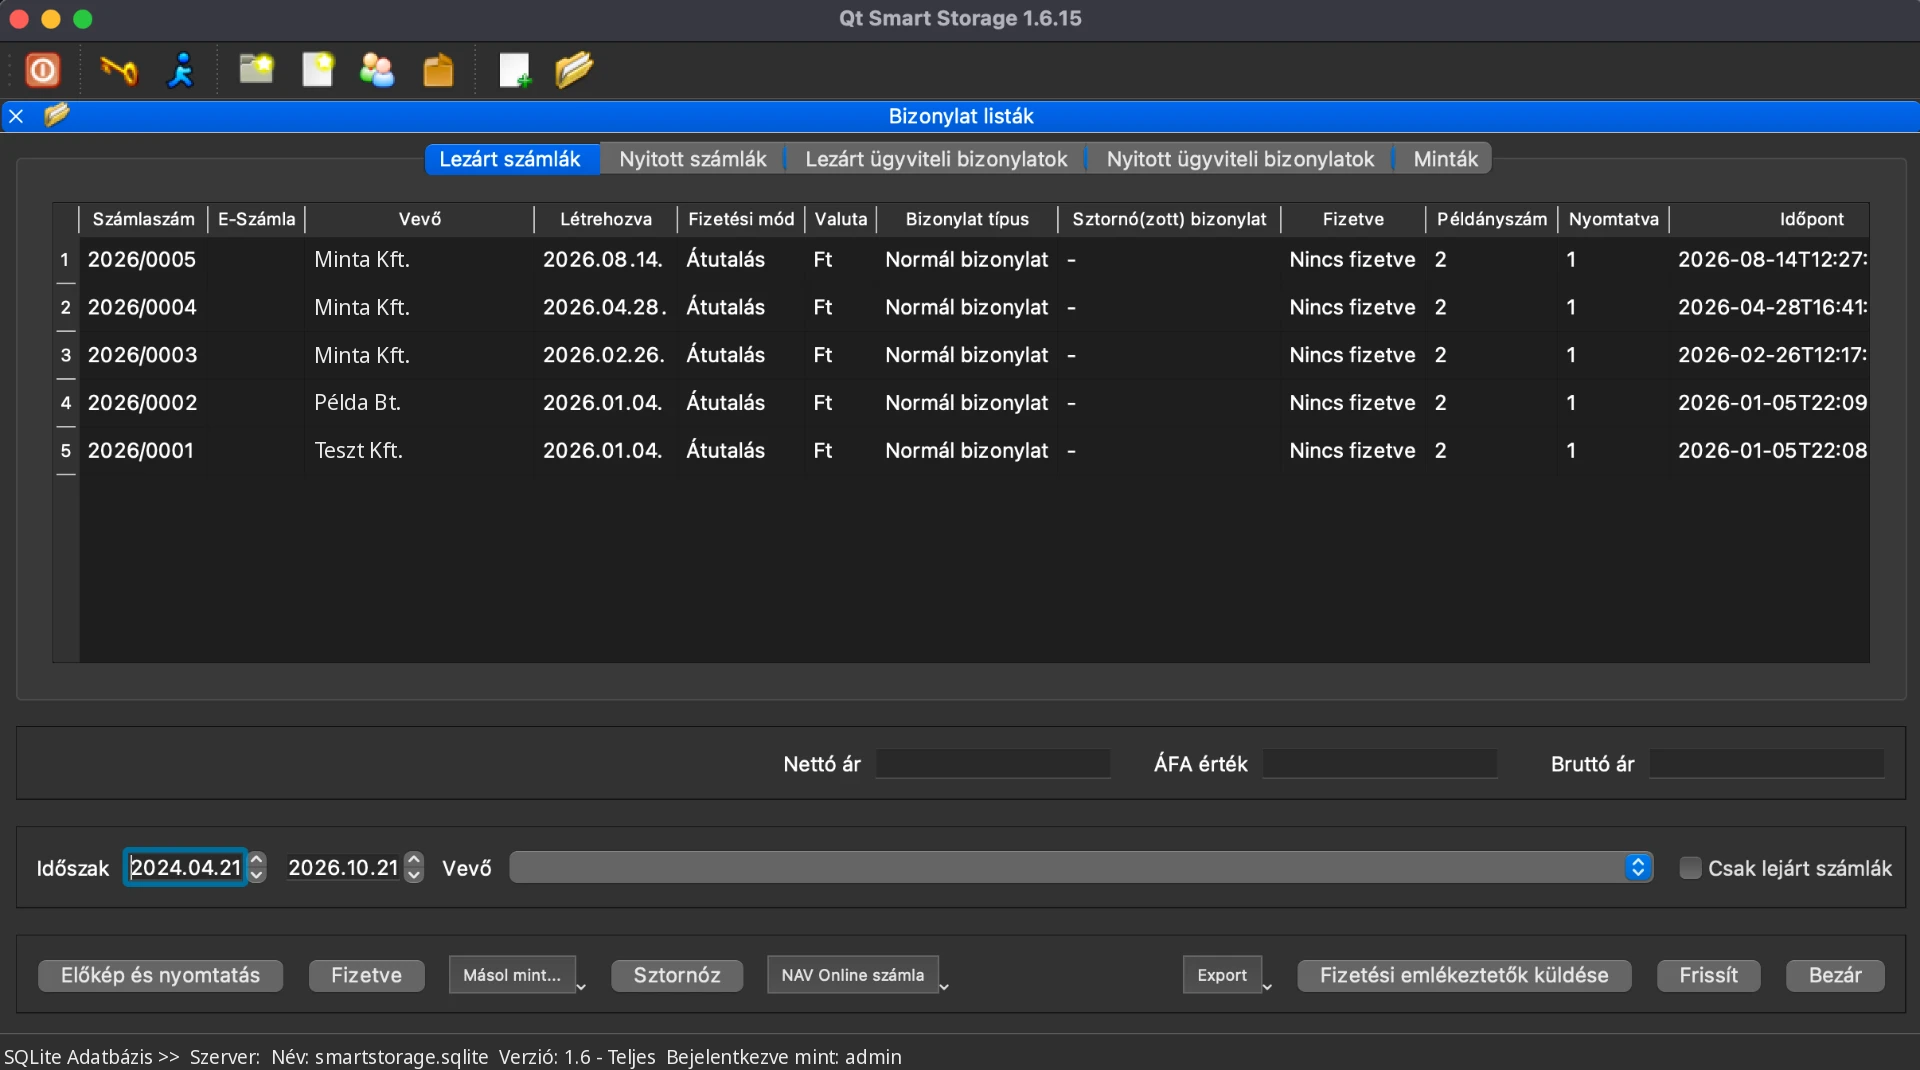Close the Bizonylat listák panel with X
Image resolution: width=1920 pixels, height=1070 pixels.
[16, 116]
